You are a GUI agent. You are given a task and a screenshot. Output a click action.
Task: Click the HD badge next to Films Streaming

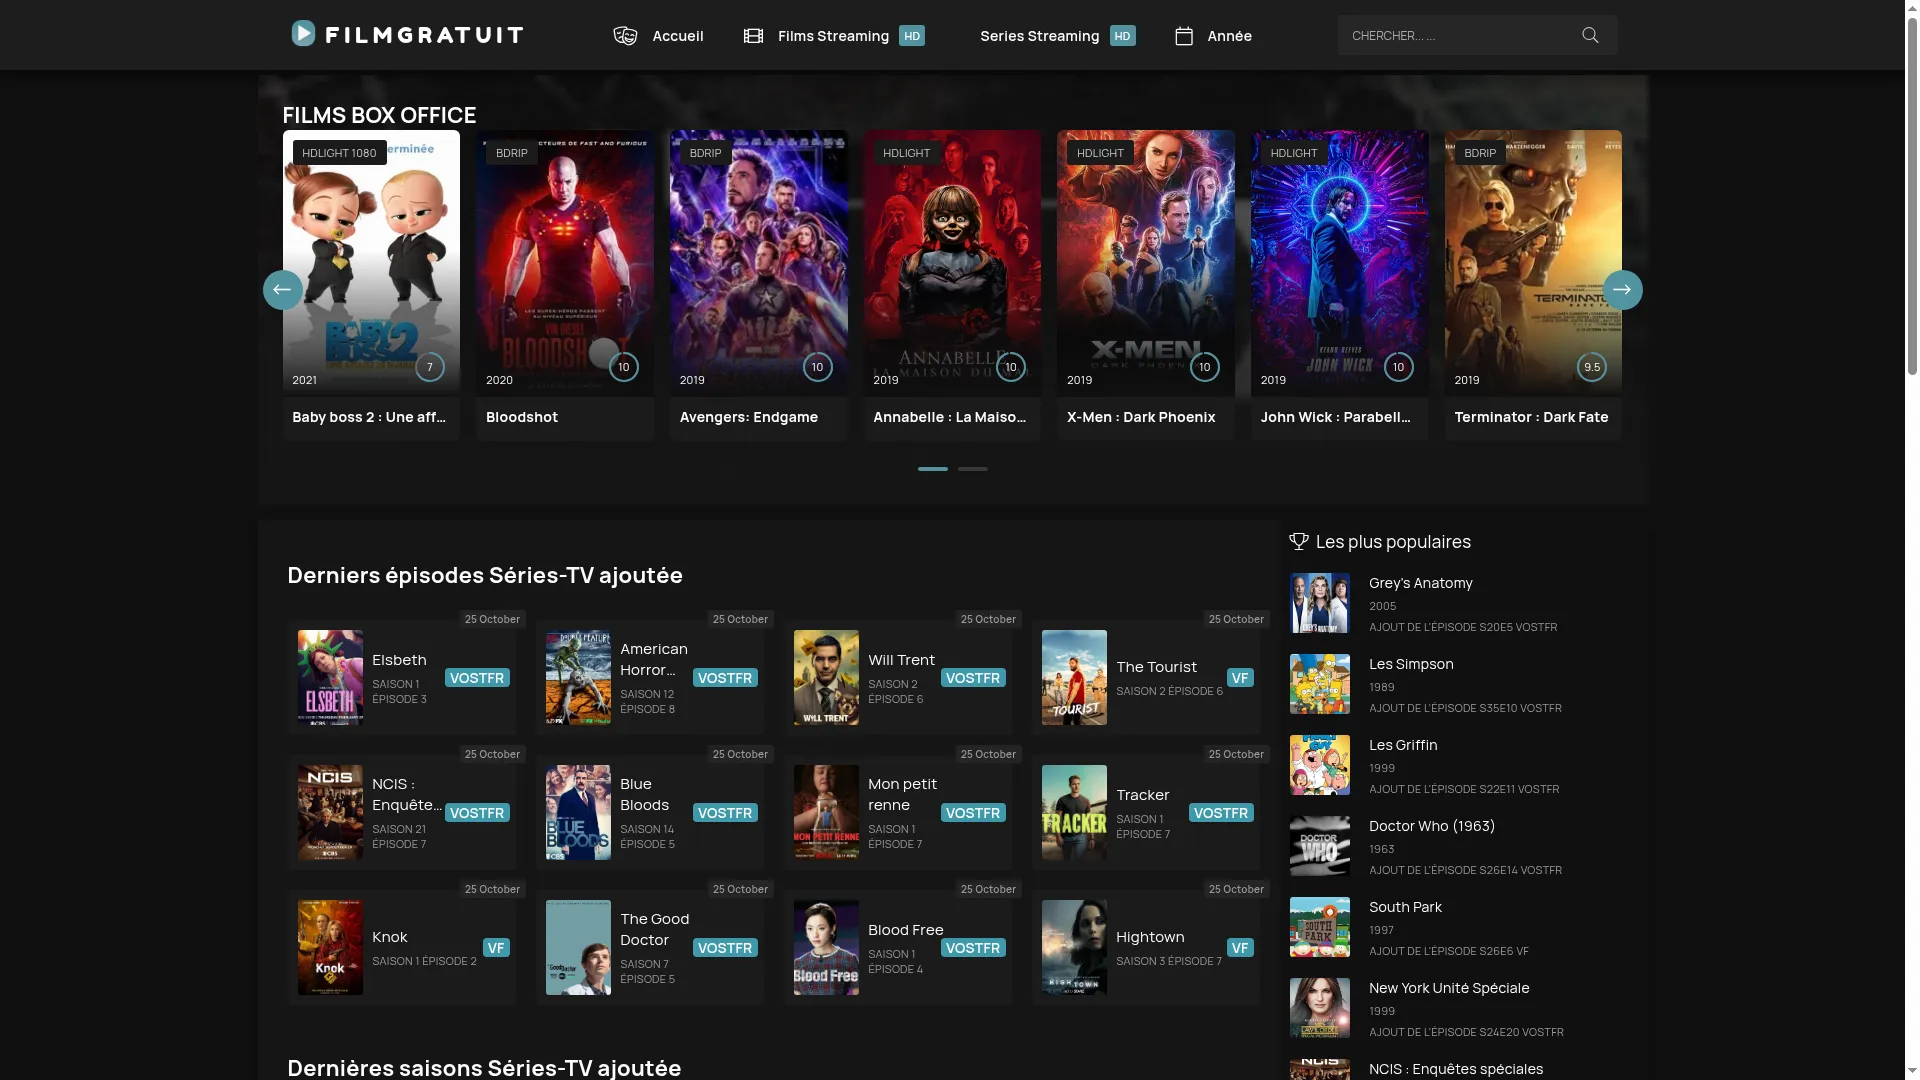(912, 36)
